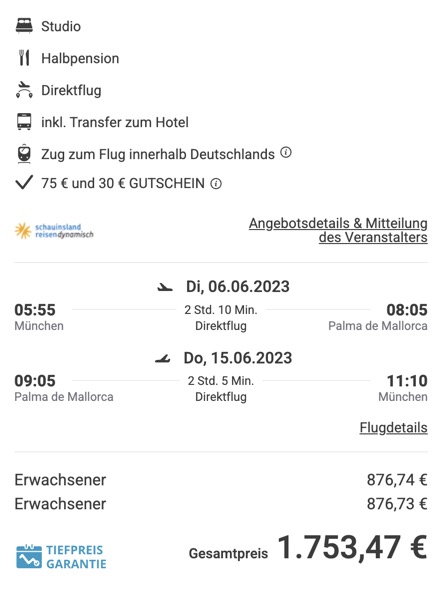Open Angebotsdetails & Mitteilung des Veranstalters link
This screenshot has height=594, width=442.
pos(338,230)
